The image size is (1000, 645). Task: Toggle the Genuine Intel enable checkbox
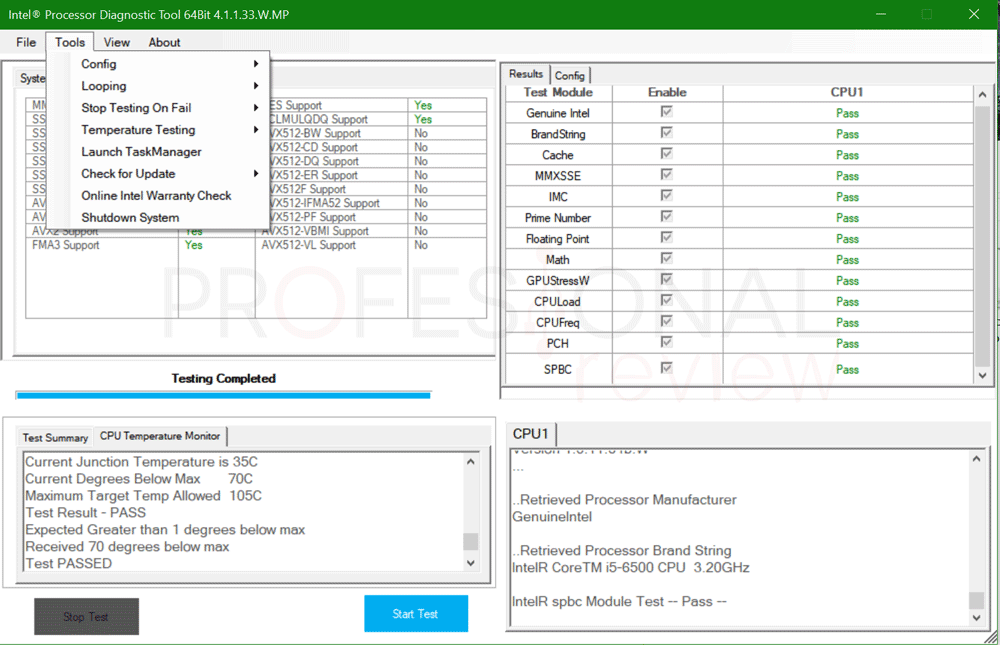(x=666, y=113)
